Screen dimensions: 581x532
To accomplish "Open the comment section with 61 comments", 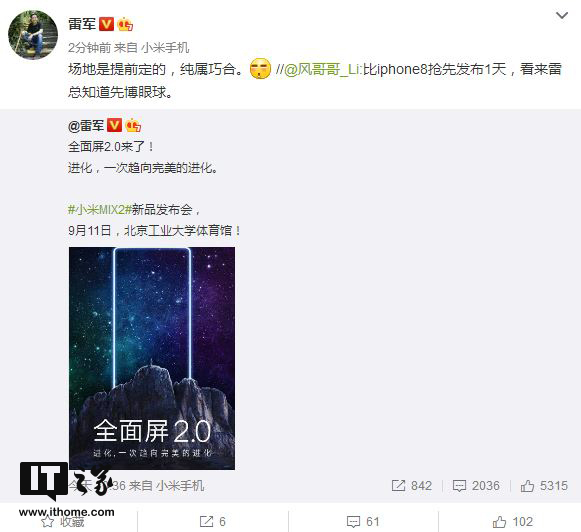I will (363, 522).
